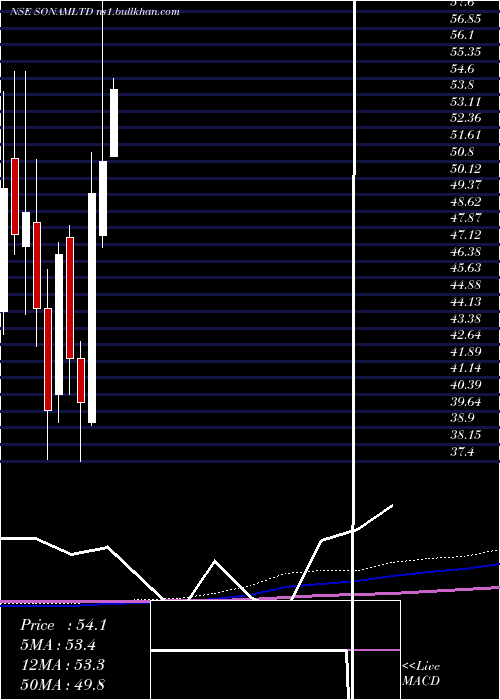Click the 41.14 price axis label

466,368
